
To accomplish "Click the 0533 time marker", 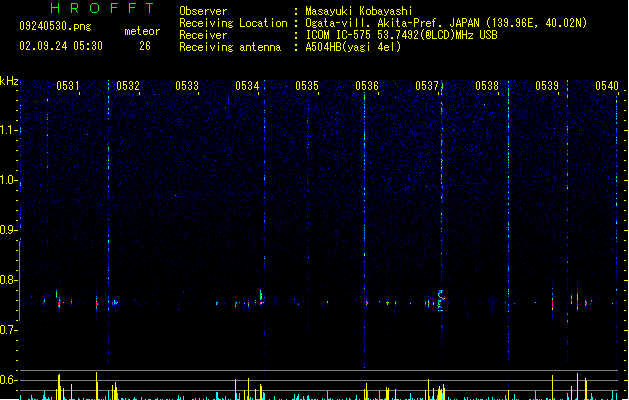I will (187, 86).
